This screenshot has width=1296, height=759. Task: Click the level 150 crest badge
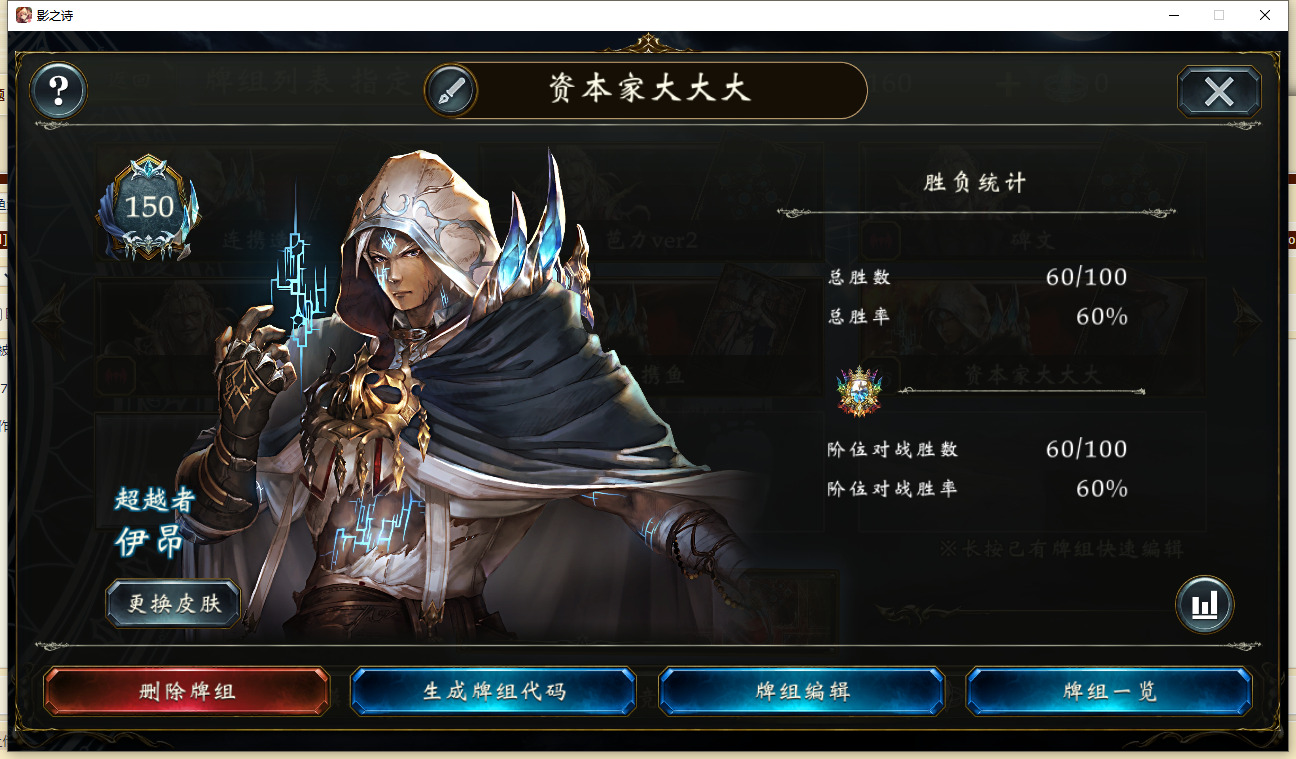(x=148, y=207)
